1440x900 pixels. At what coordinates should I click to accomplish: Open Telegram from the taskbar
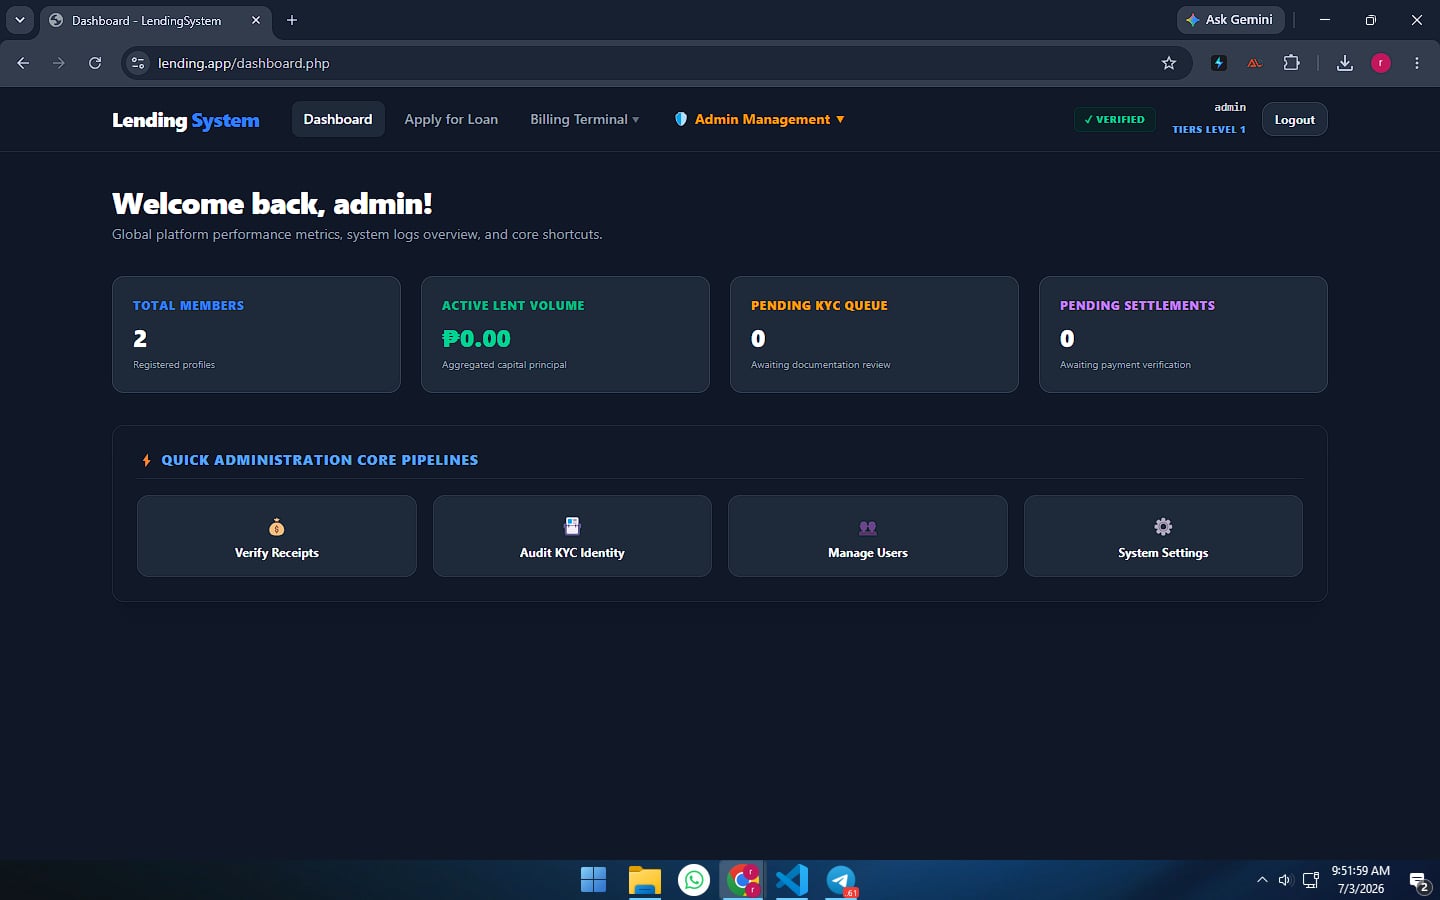click(x=841, y=880)
